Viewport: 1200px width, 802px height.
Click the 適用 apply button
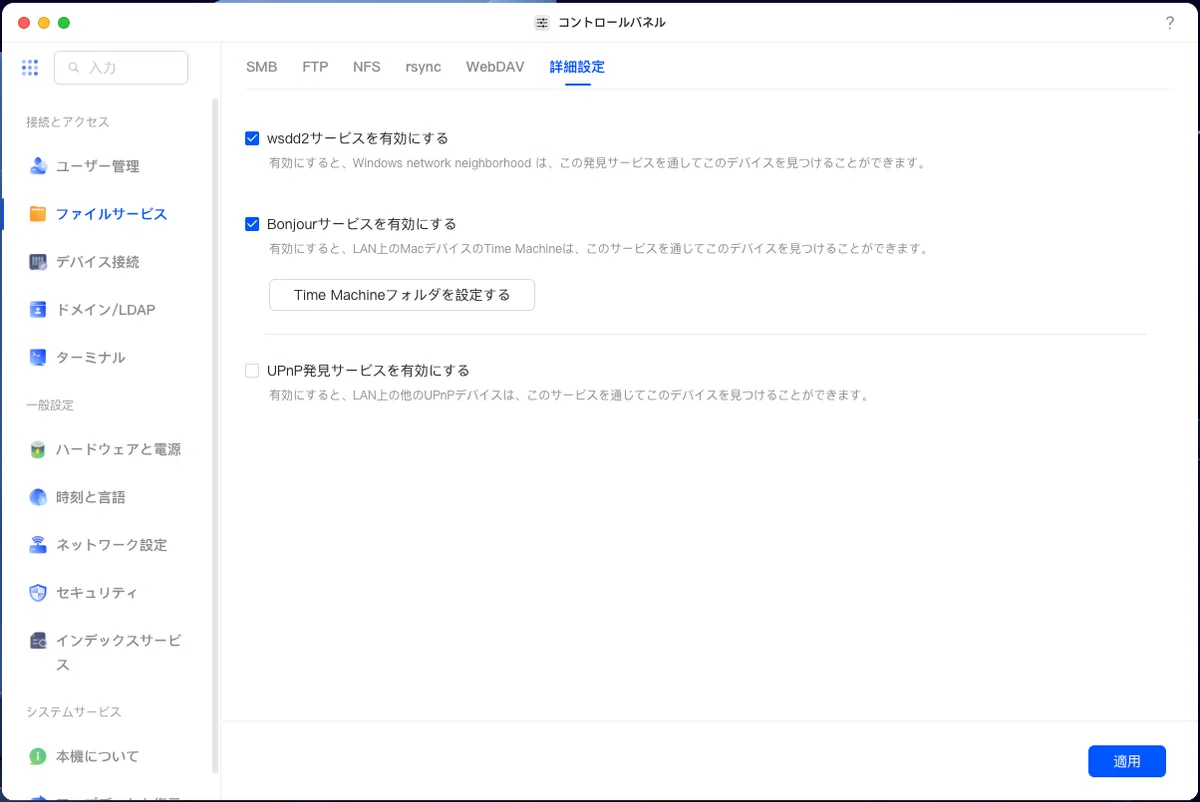1127,761
